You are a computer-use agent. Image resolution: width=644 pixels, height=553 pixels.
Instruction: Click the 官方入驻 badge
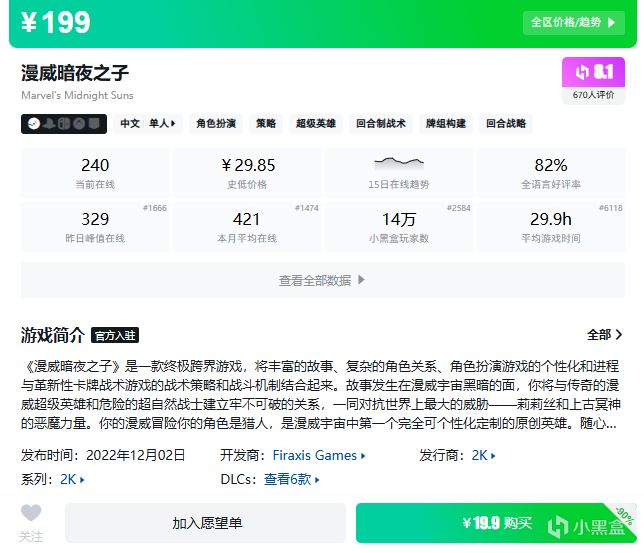(x=115, y=335)
